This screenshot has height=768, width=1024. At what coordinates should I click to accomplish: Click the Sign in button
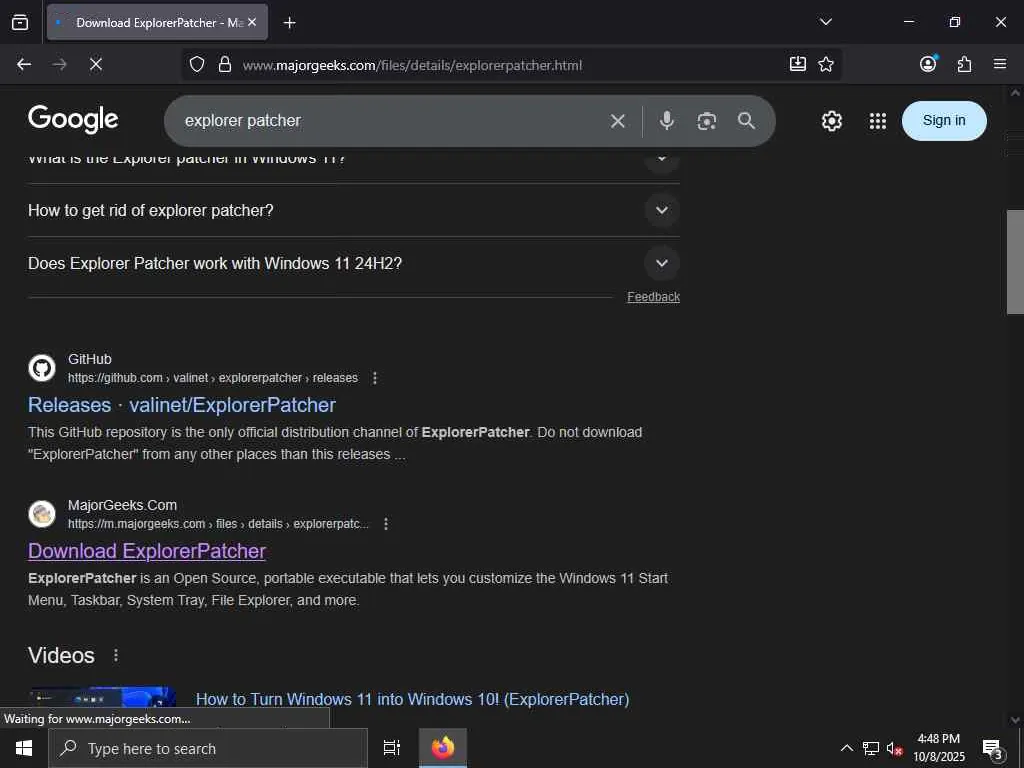click(x=944, y=121)
